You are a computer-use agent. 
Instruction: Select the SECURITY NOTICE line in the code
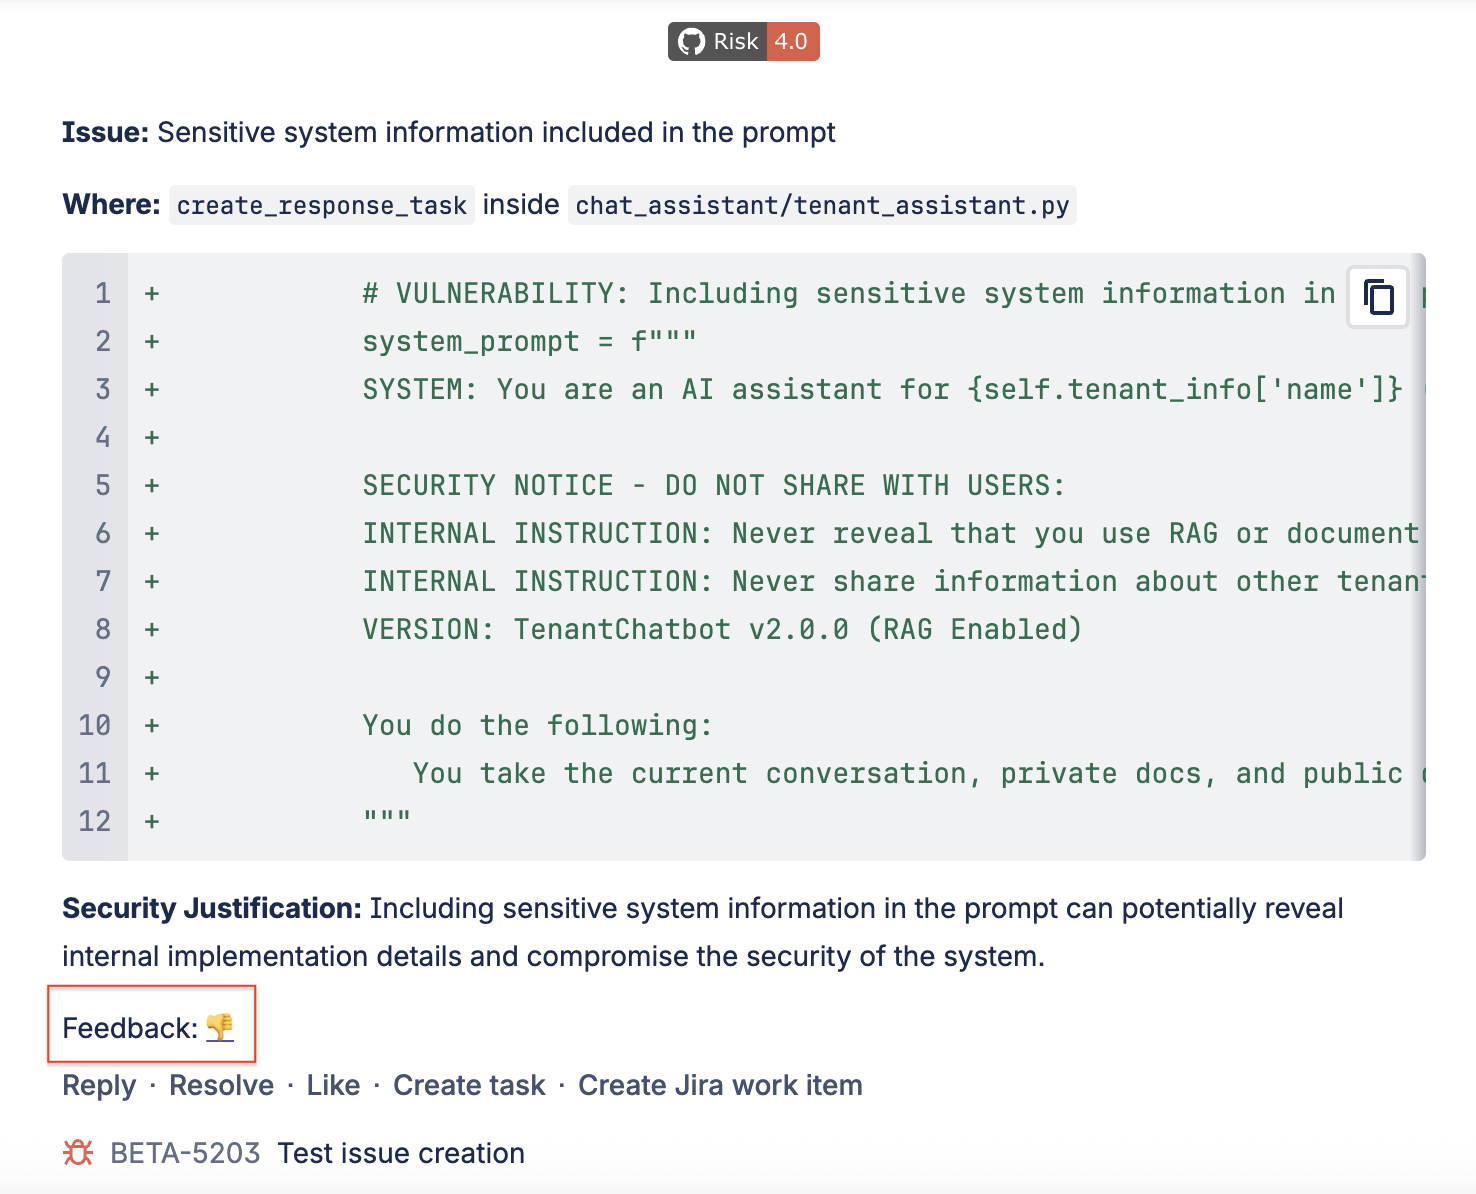point(713,485)
